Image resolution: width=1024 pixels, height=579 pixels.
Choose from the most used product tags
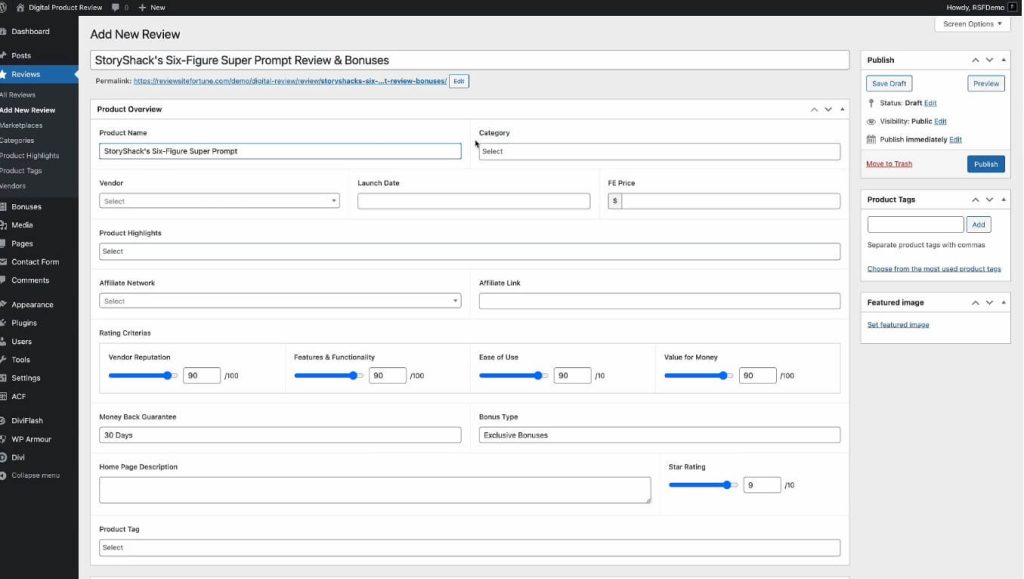[x=934, y=269]
